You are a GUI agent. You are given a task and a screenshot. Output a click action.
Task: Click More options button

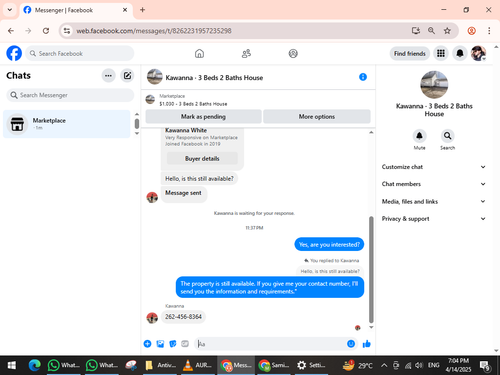(x=317, y=116)
